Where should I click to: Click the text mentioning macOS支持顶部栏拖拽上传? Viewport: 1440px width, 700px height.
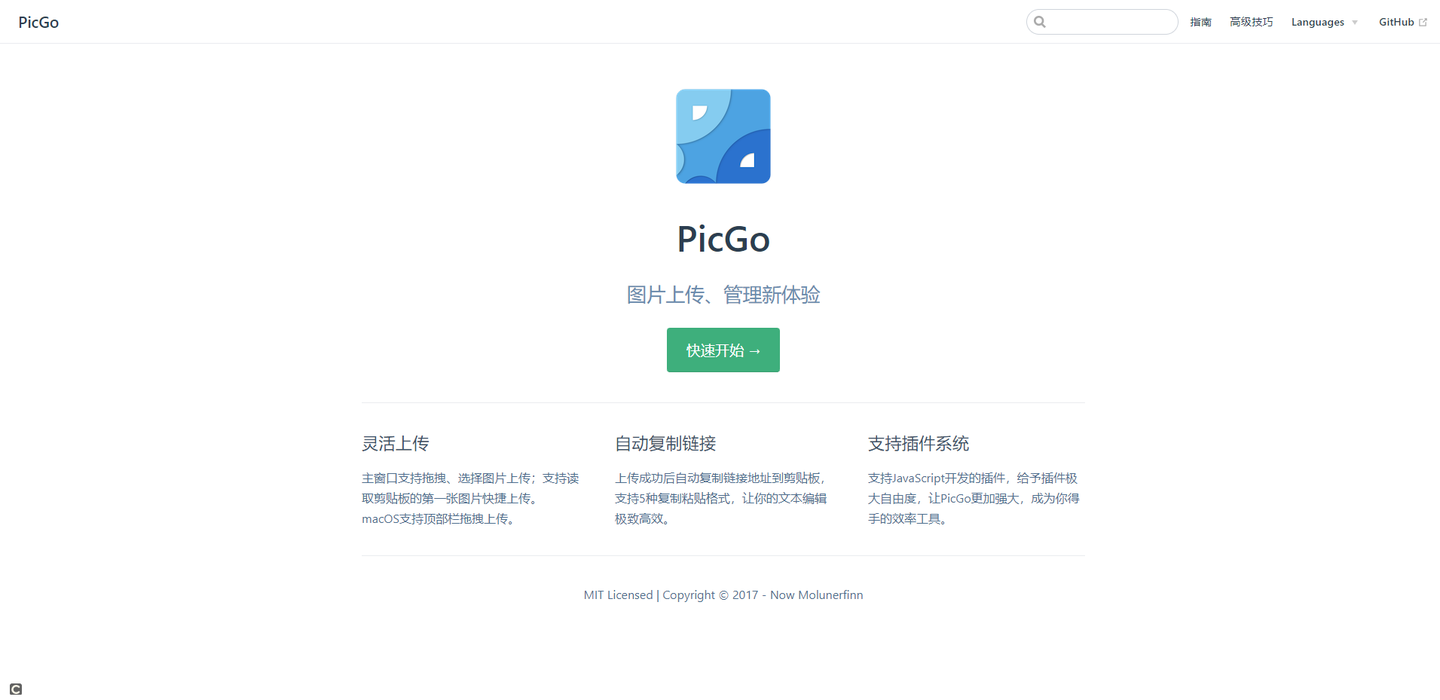[x=440, y=519]
